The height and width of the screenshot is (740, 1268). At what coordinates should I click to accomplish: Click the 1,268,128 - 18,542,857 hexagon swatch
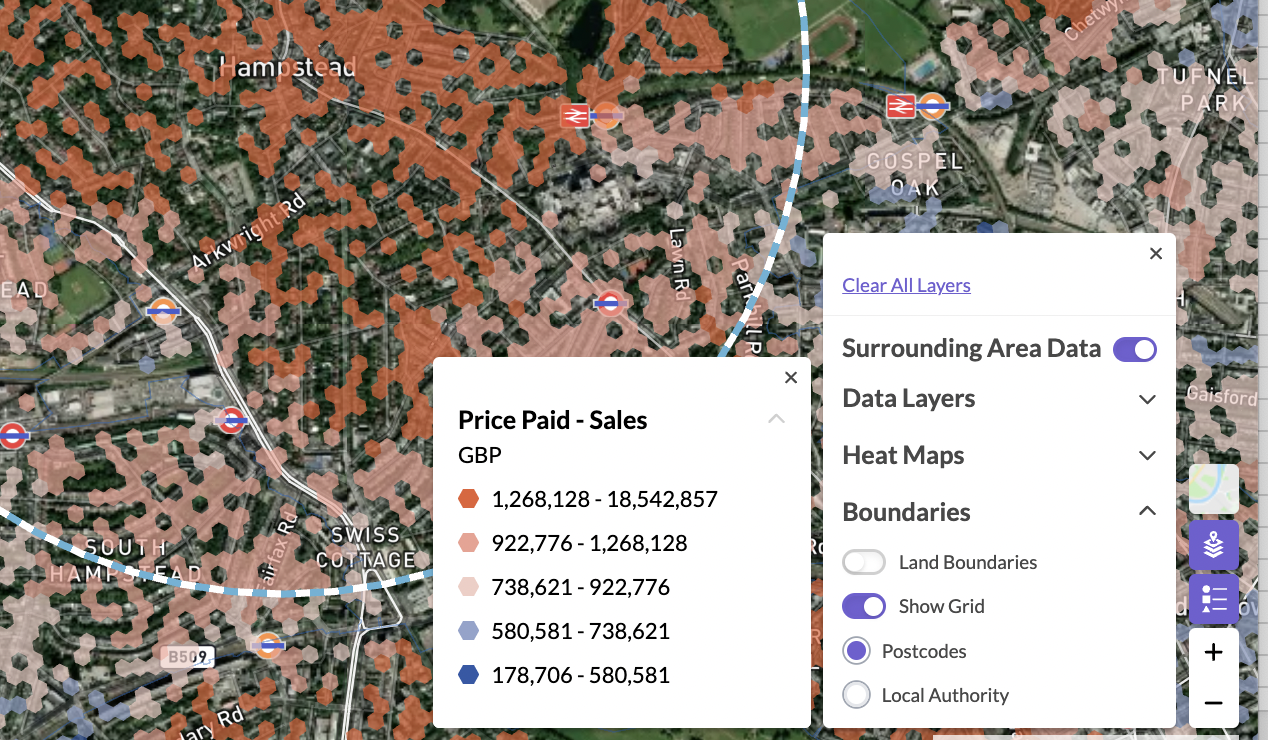(469, 499)
